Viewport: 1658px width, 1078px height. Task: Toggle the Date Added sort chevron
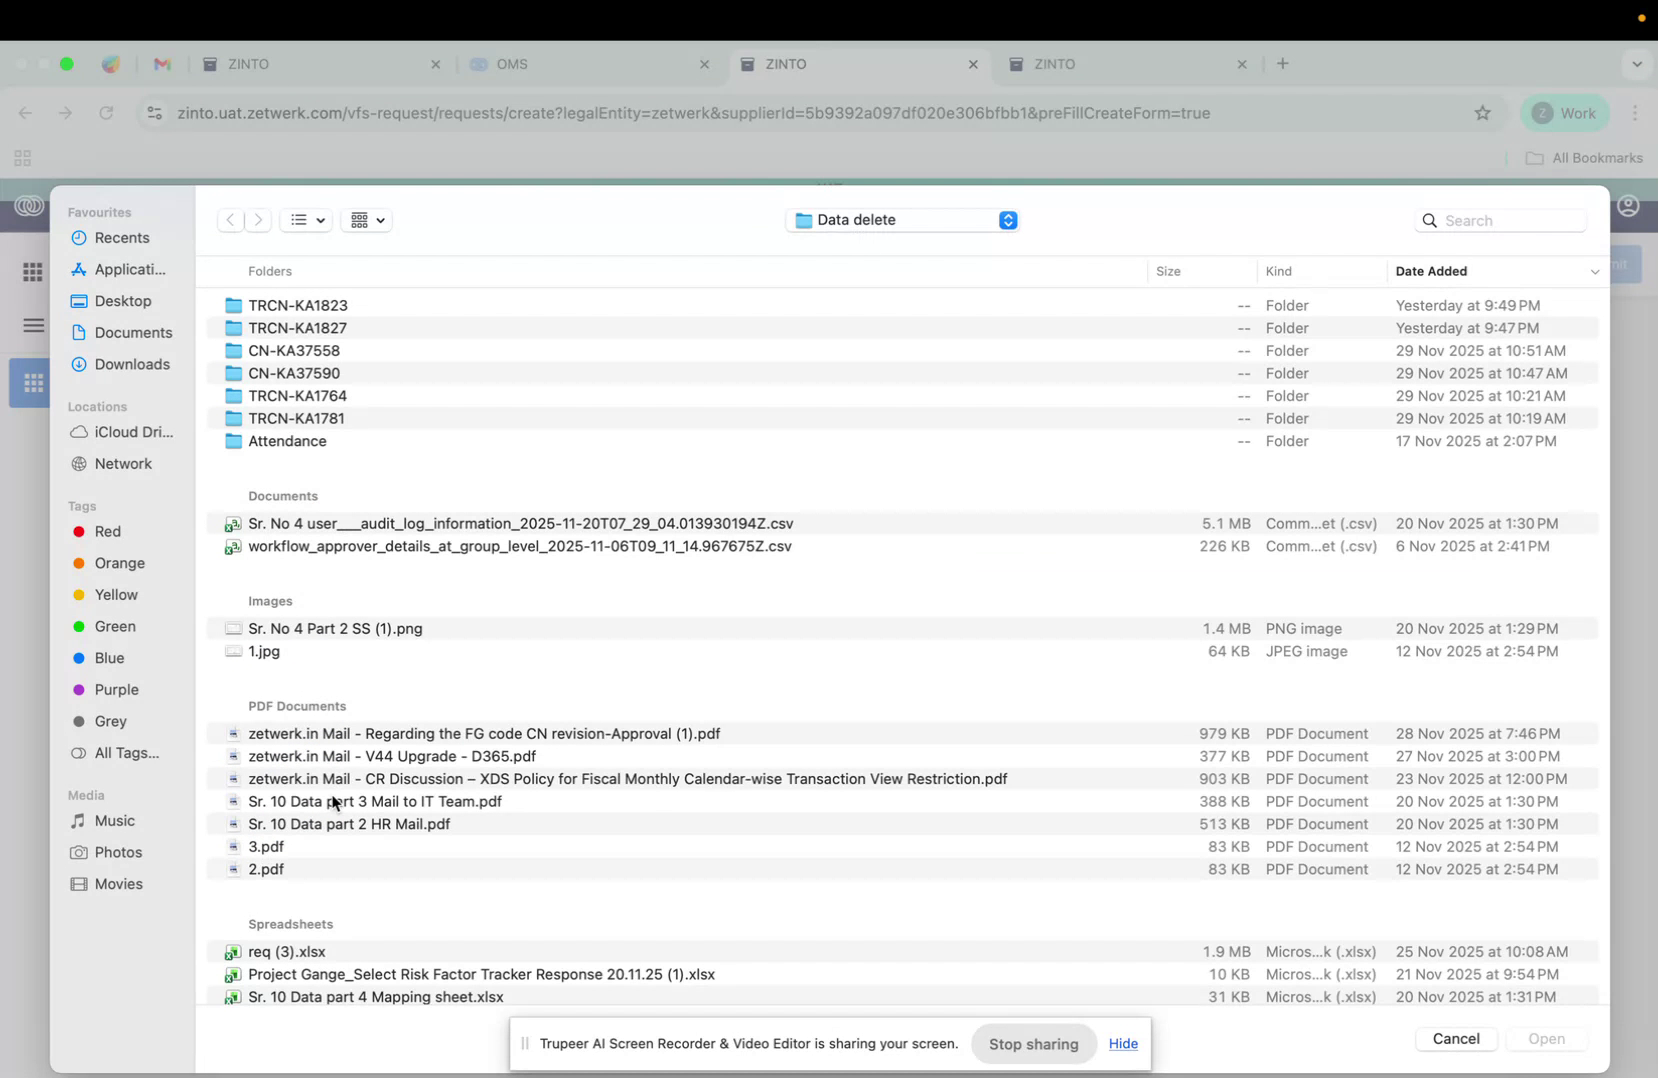click(x=1594, y=271)
